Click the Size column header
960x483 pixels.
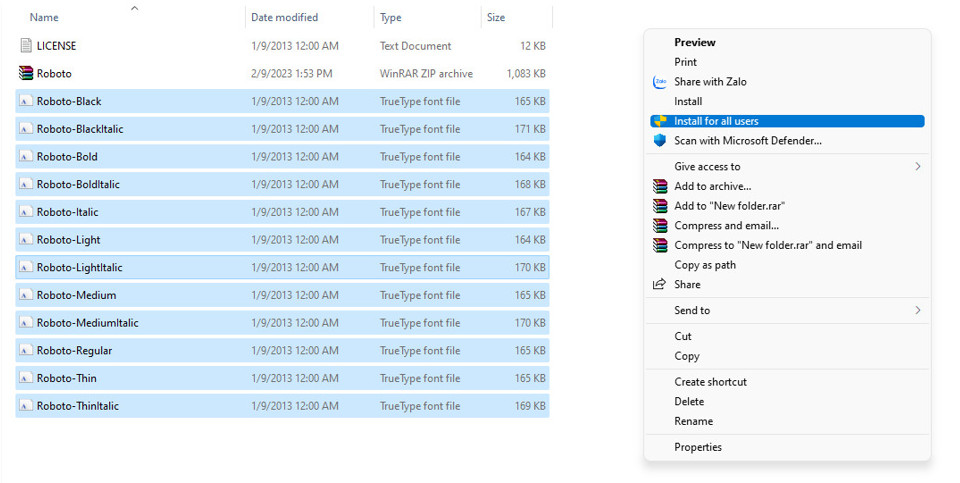(496, 18)
